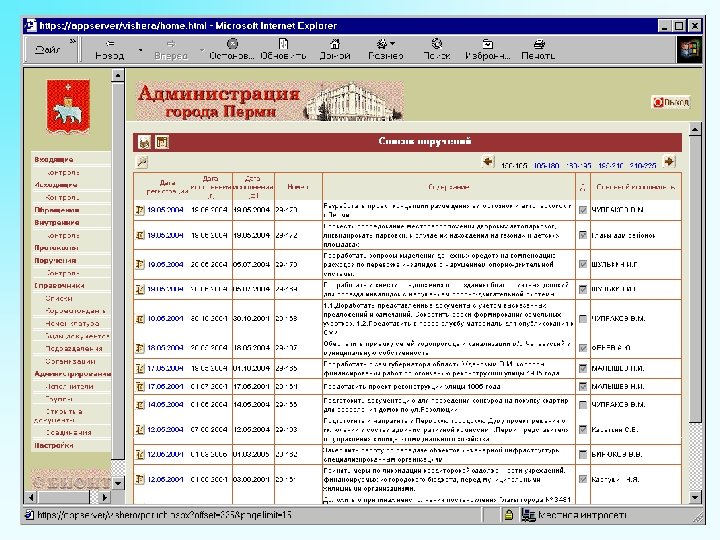Go back with the Назад toolbar button
Viewport: 720px width, 540px height.
tap(109, 49)
